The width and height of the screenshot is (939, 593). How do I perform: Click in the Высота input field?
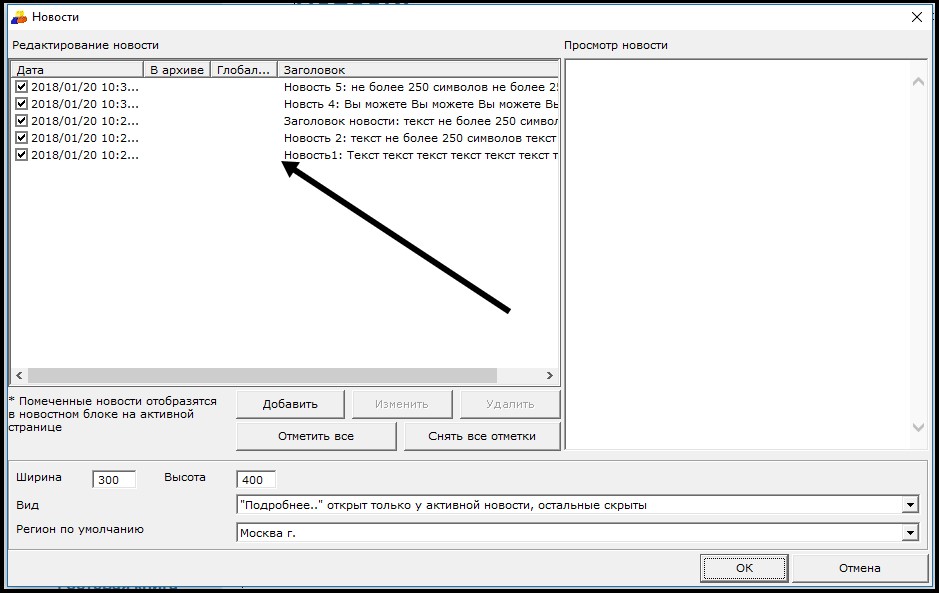point(256,480)
